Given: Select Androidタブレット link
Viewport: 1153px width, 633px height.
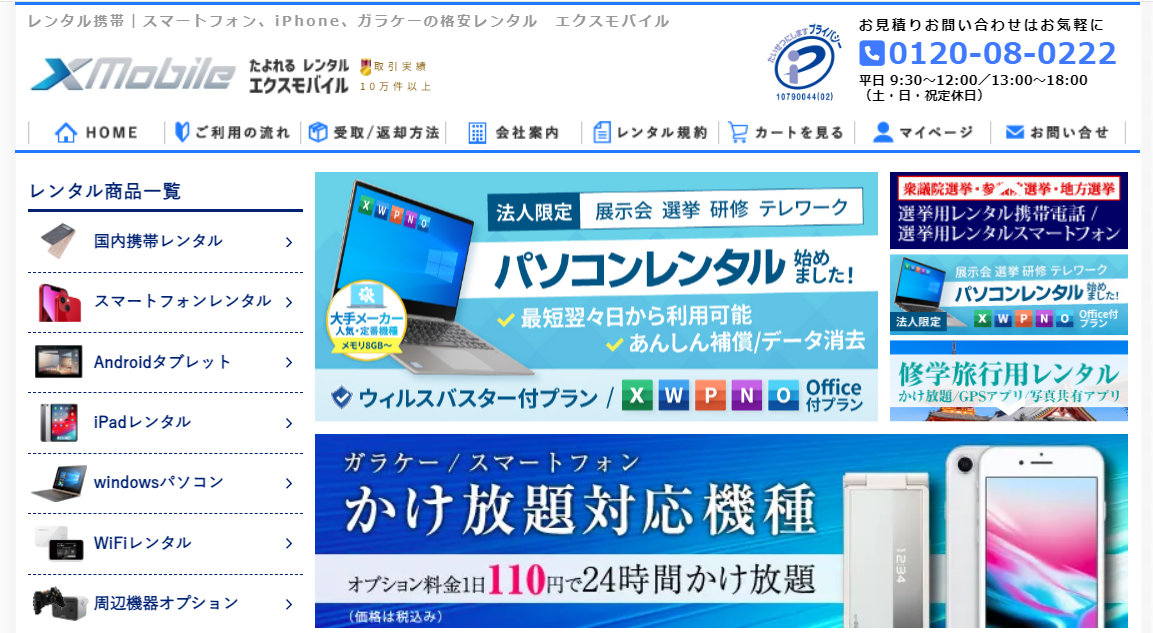Looking at the screenshot, I should [x=162, y=362].
